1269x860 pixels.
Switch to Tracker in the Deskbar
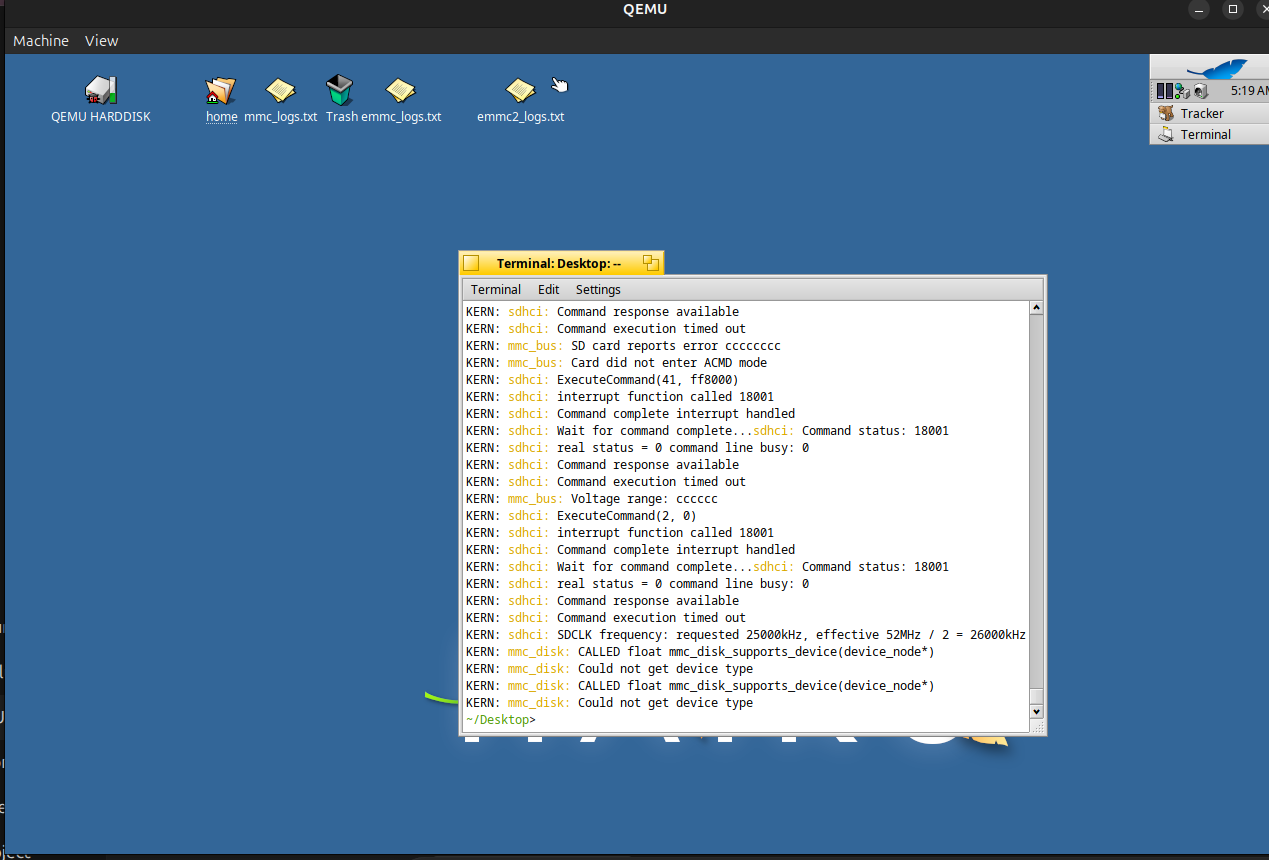(1201, 113)
